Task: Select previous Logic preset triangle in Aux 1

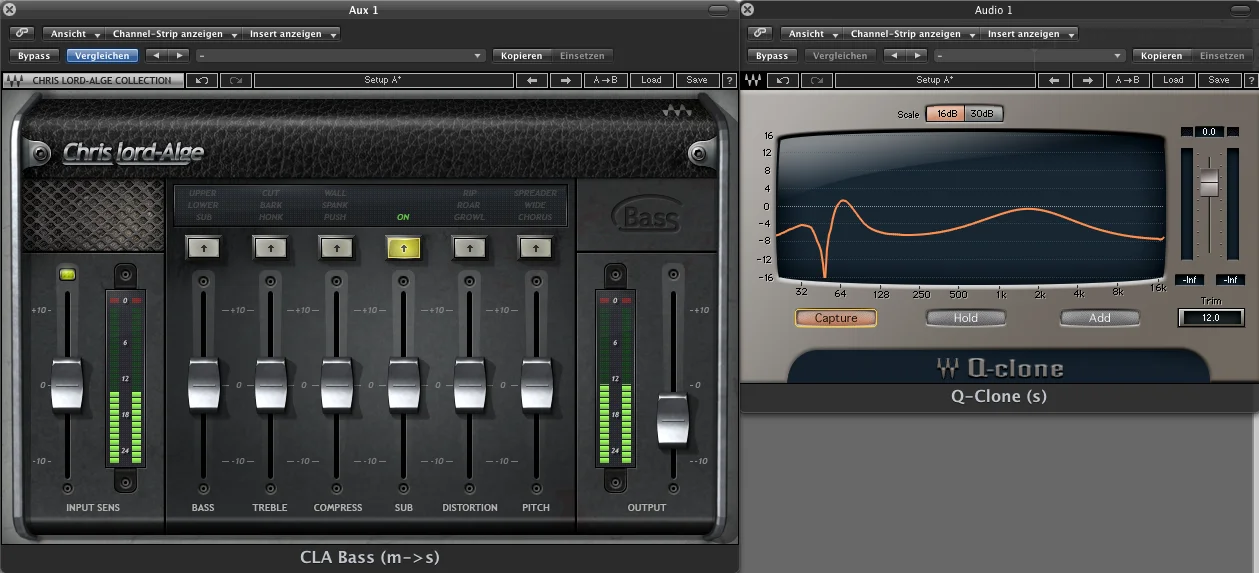Action: point(156,55)
